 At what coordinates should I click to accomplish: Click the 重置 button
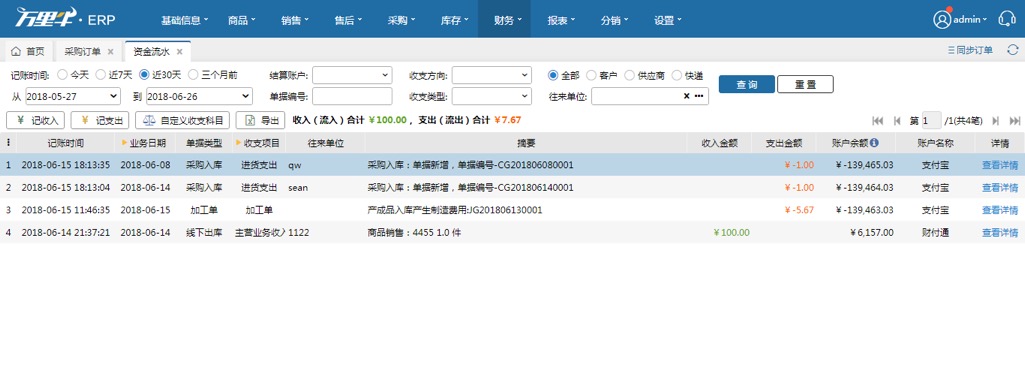805,84
